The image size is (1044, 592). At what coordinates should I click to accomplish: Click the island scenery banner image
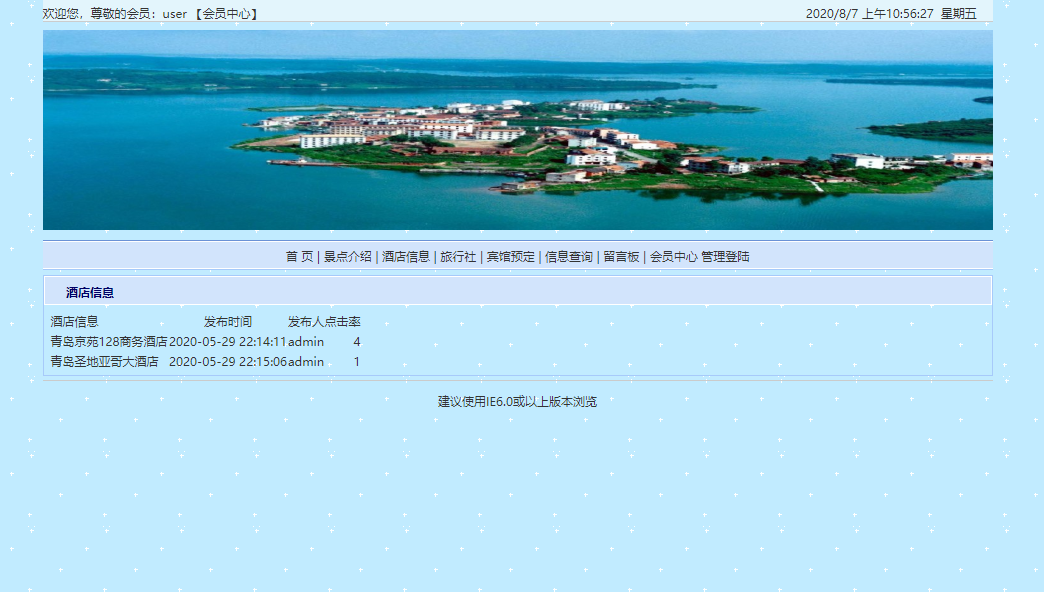pos(516,131)
